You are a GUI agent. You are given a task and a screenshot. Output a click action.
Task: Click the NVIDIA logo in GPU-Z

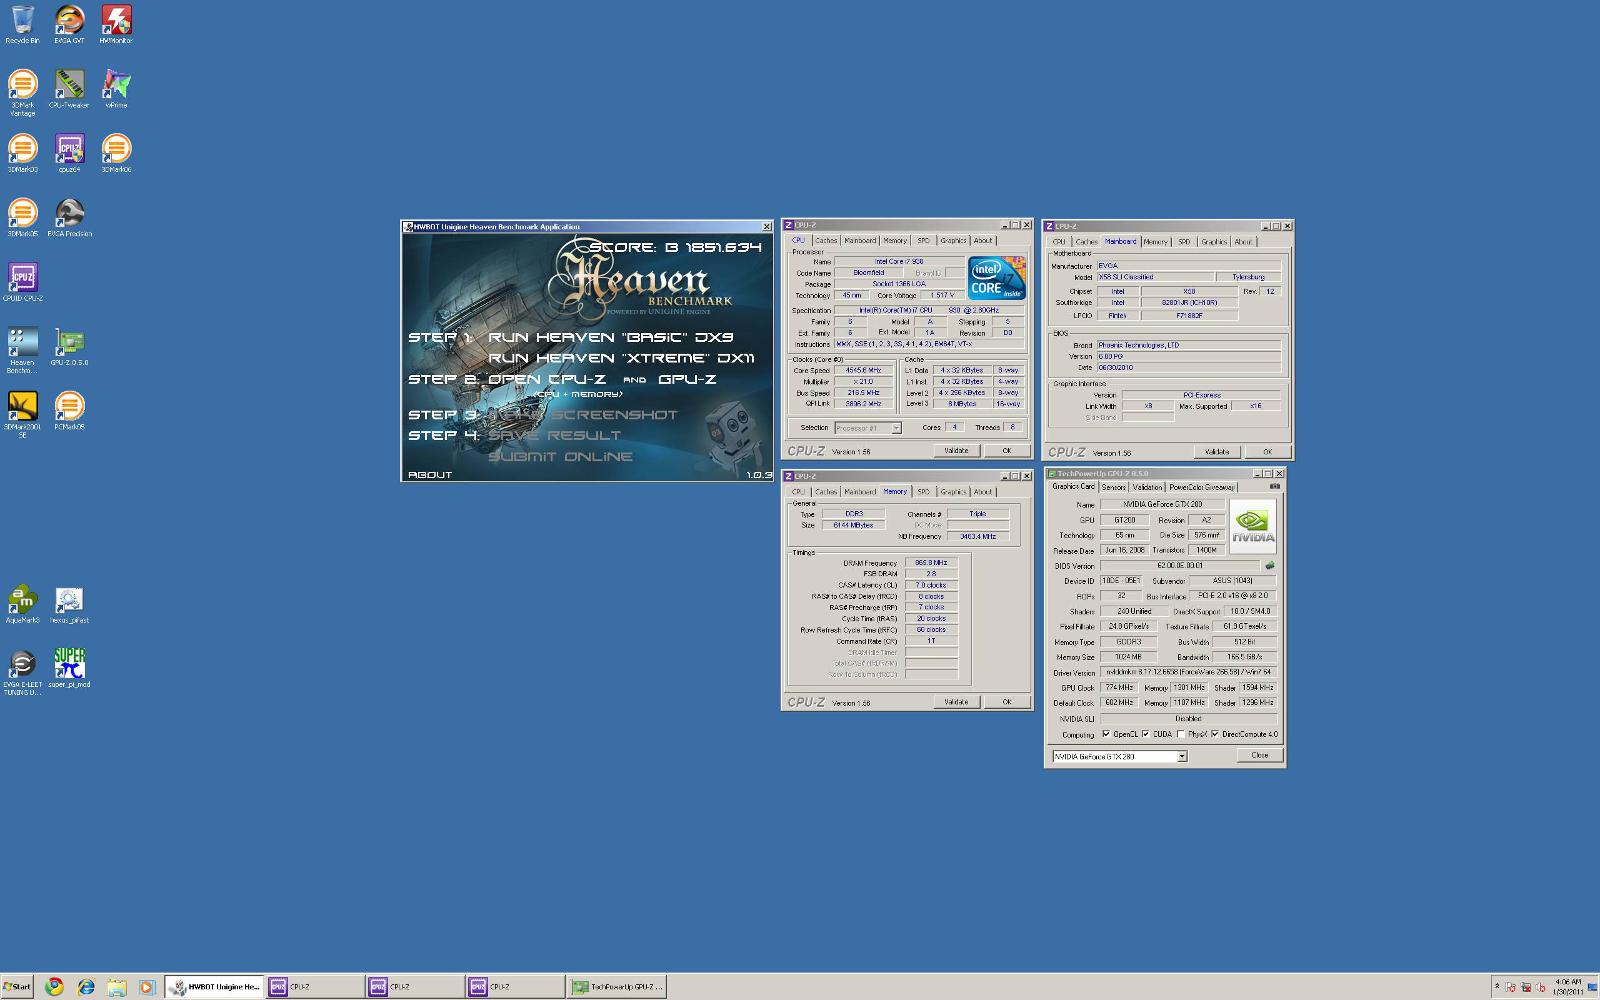click(x=1252, y=526)
